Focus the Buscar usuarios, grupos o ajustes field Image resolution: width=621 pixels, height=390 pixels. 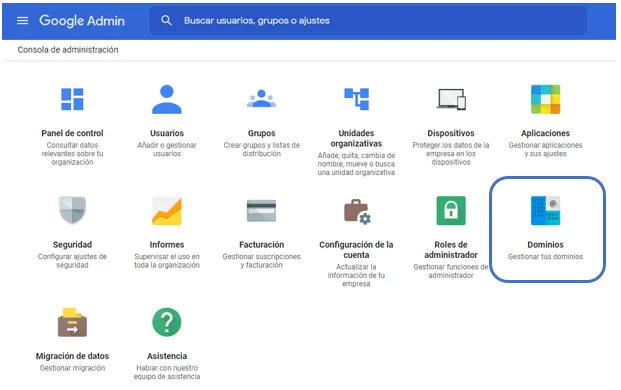[x=368, y=21]
